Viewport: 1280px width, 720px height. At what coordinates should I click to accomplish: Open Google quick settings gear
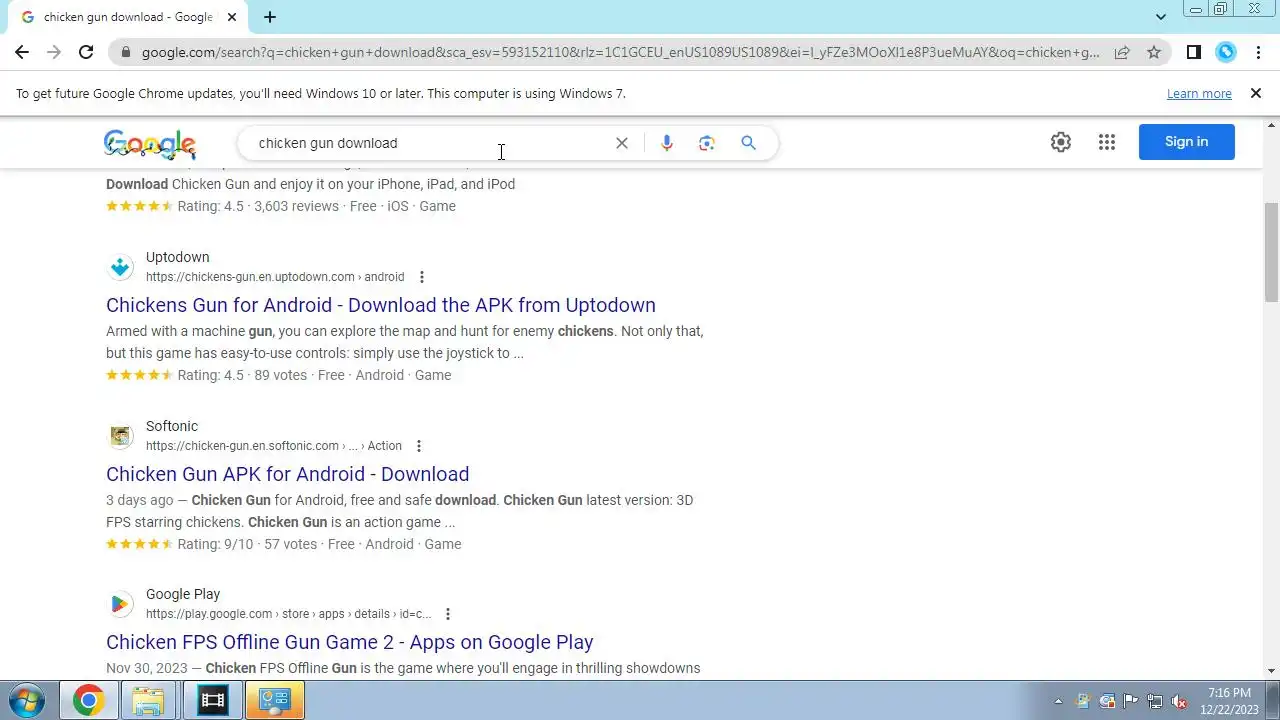[1061, 142]
